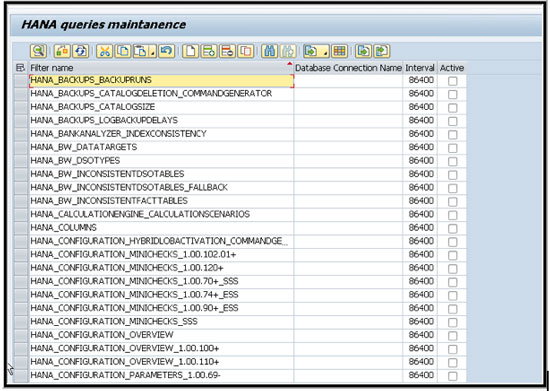The width and height of the screenshot is (550, 391).
Task: Click the Database Connection Name column header
Action: [348, 68]
